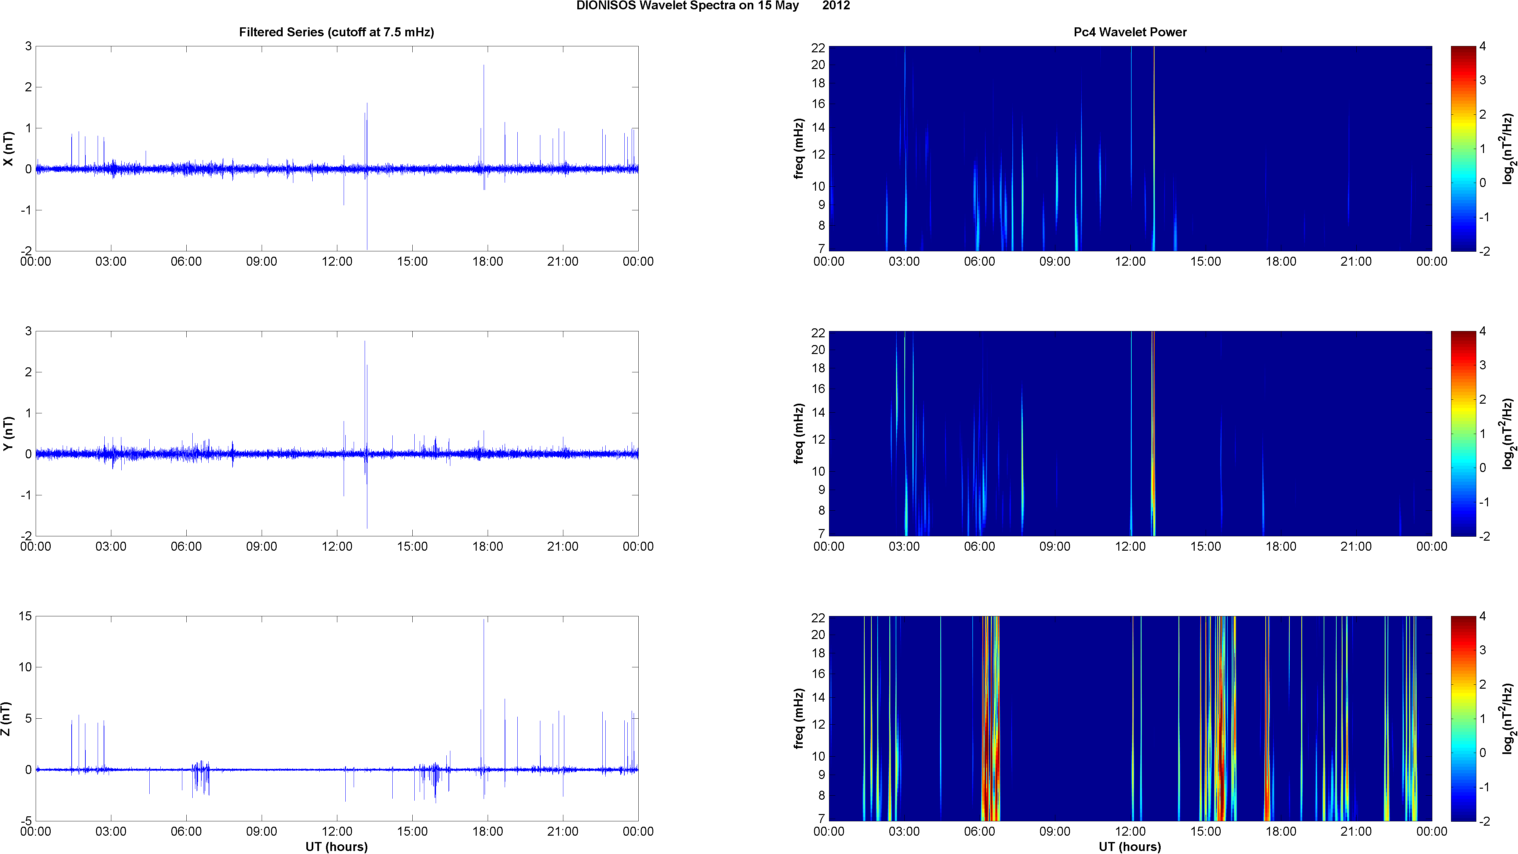1518x854 pixels.
Task: Select the top wavelet plot's colorbar
Action: (x=1462, y=148)
